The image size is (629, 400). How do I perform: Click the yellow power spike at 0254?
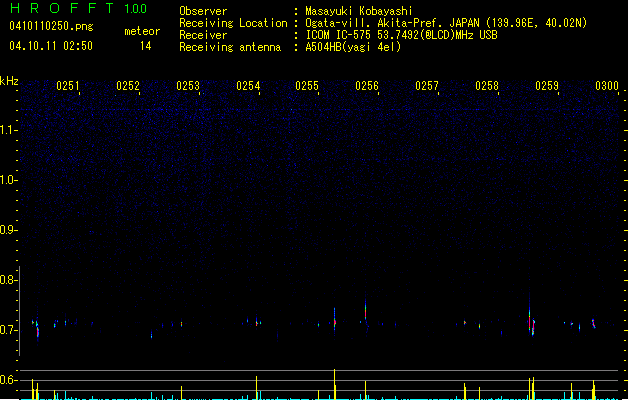[x=257, y=387]
